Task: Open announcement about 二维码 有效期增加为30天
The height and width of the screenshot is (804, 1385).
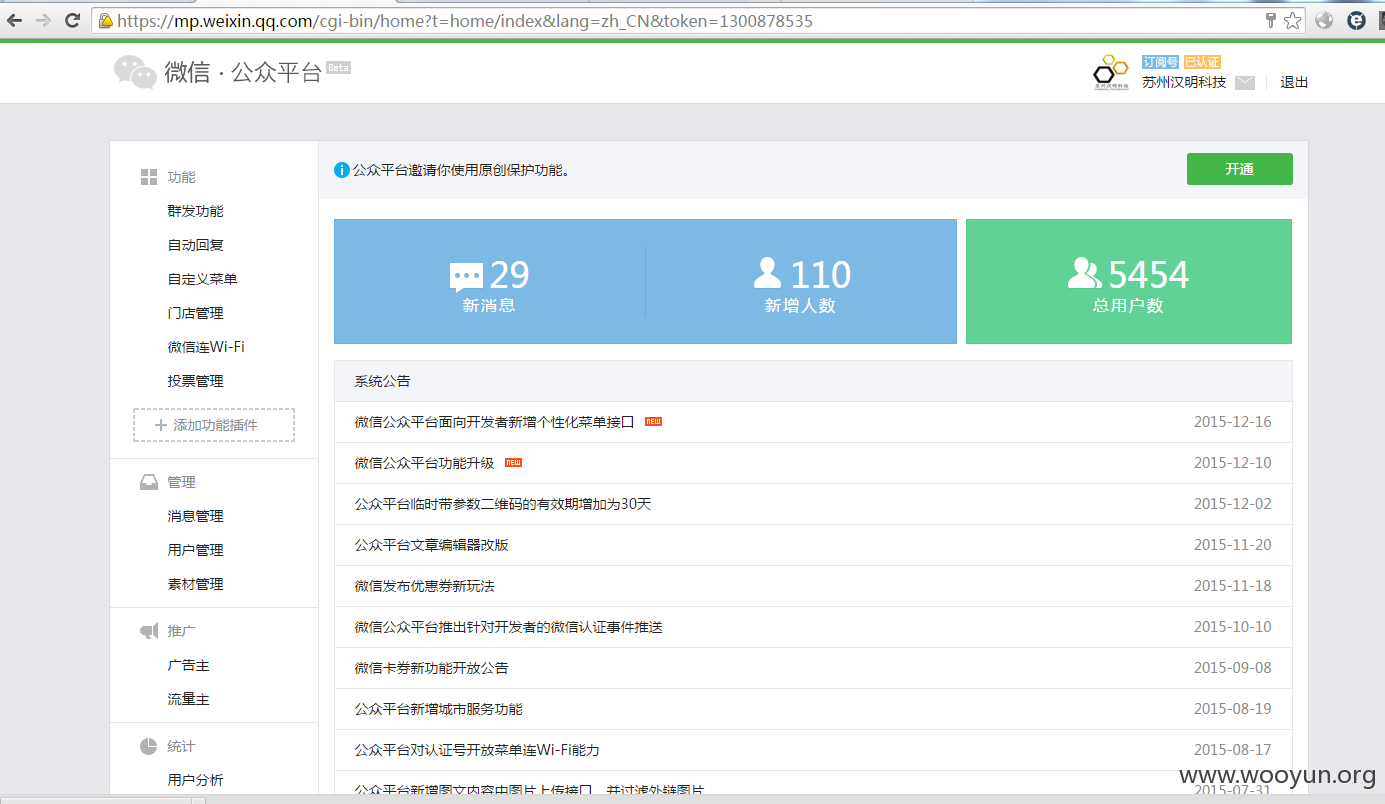Action: pyautogui.click(x=503, y=504)
